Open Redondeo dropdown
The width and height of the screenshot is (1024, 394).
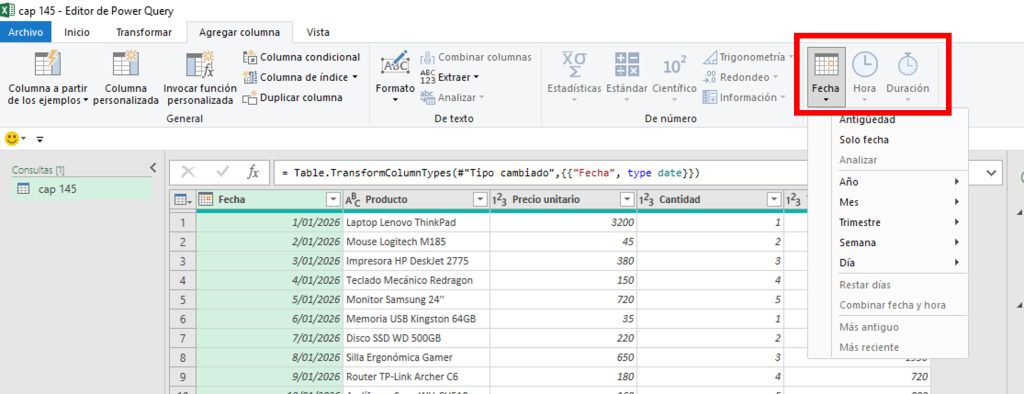(741, 77)
